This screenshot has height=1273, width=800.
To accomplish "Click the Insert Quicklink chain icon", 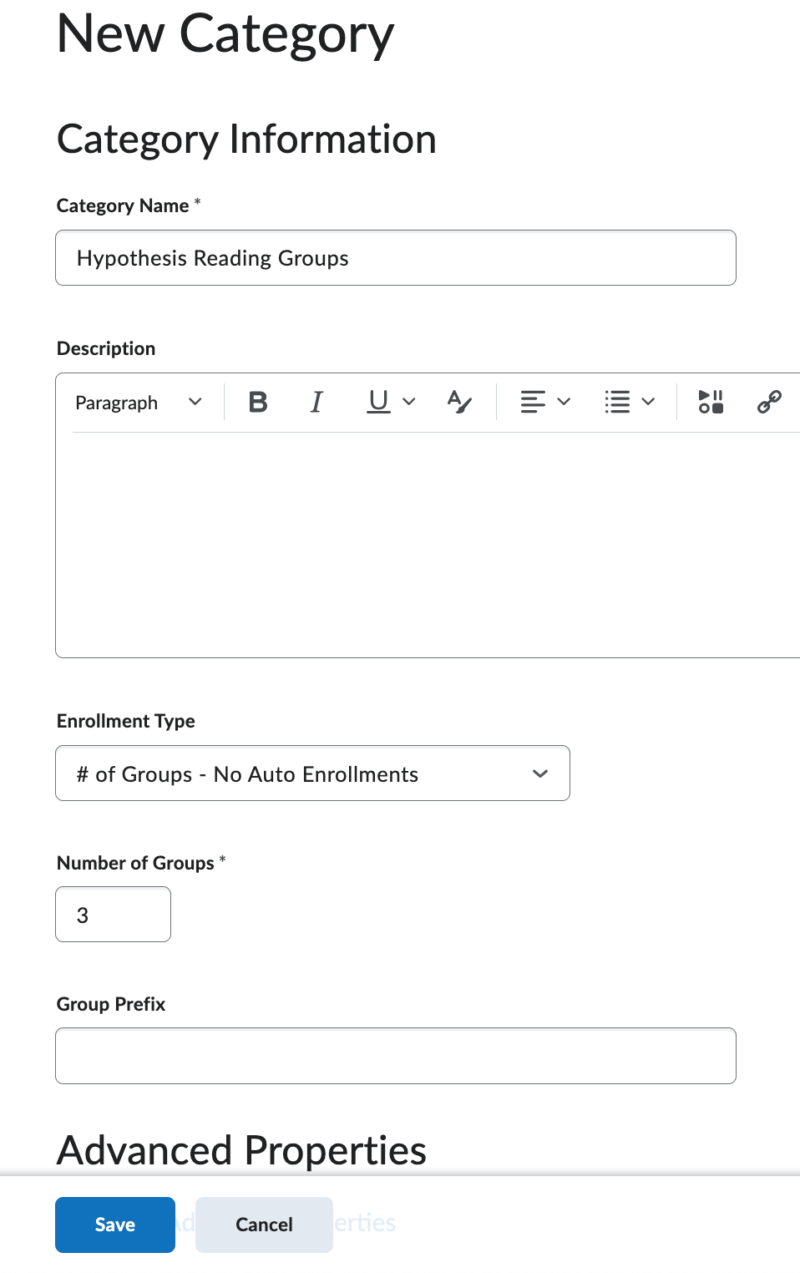I will pyautogui.click(x=769, y=401).
